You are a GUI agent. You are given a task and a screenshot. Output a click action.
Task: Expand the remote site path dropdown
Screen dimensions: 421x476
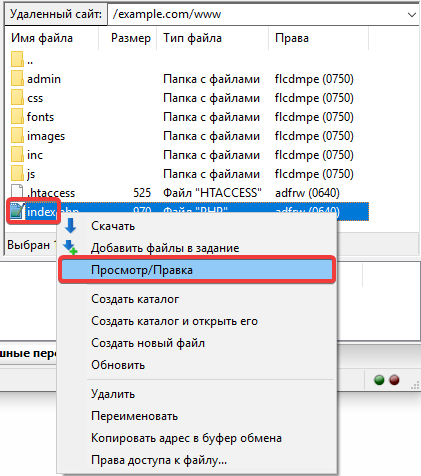pos(412,15)
